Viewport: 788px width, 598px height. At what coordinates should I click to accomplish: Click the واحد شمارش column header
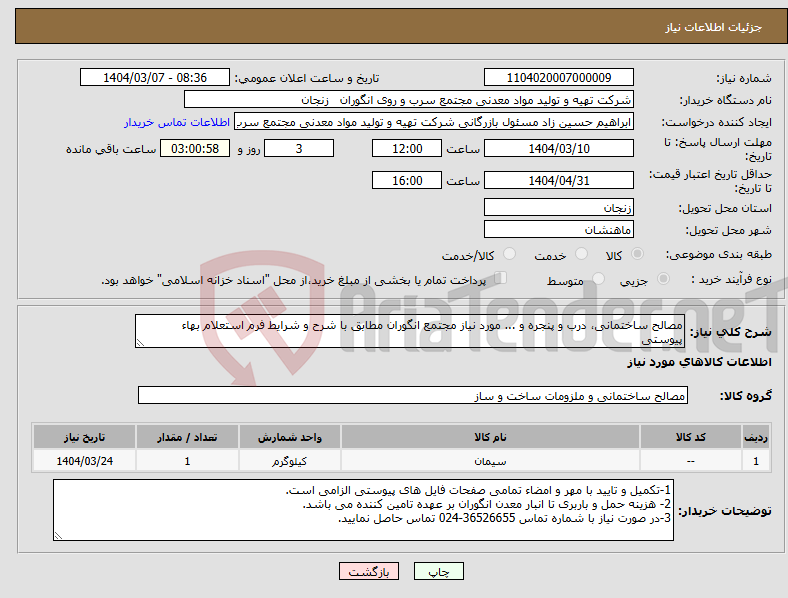pos(289,437)
